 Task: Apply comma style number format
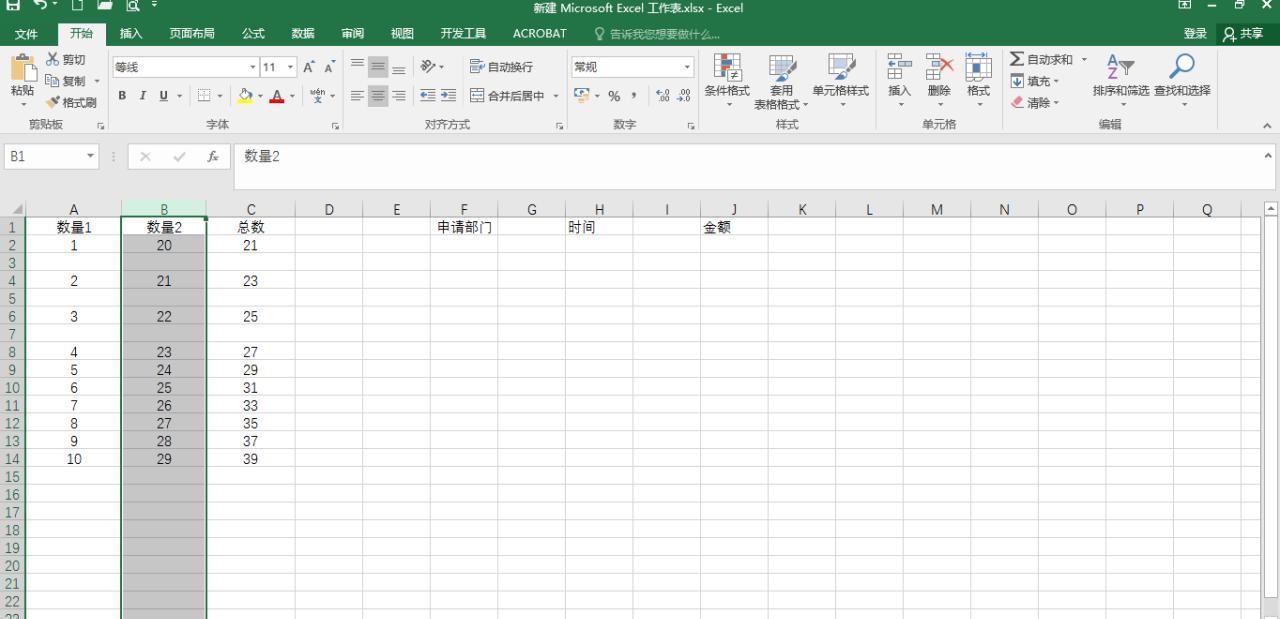(634, 96)
